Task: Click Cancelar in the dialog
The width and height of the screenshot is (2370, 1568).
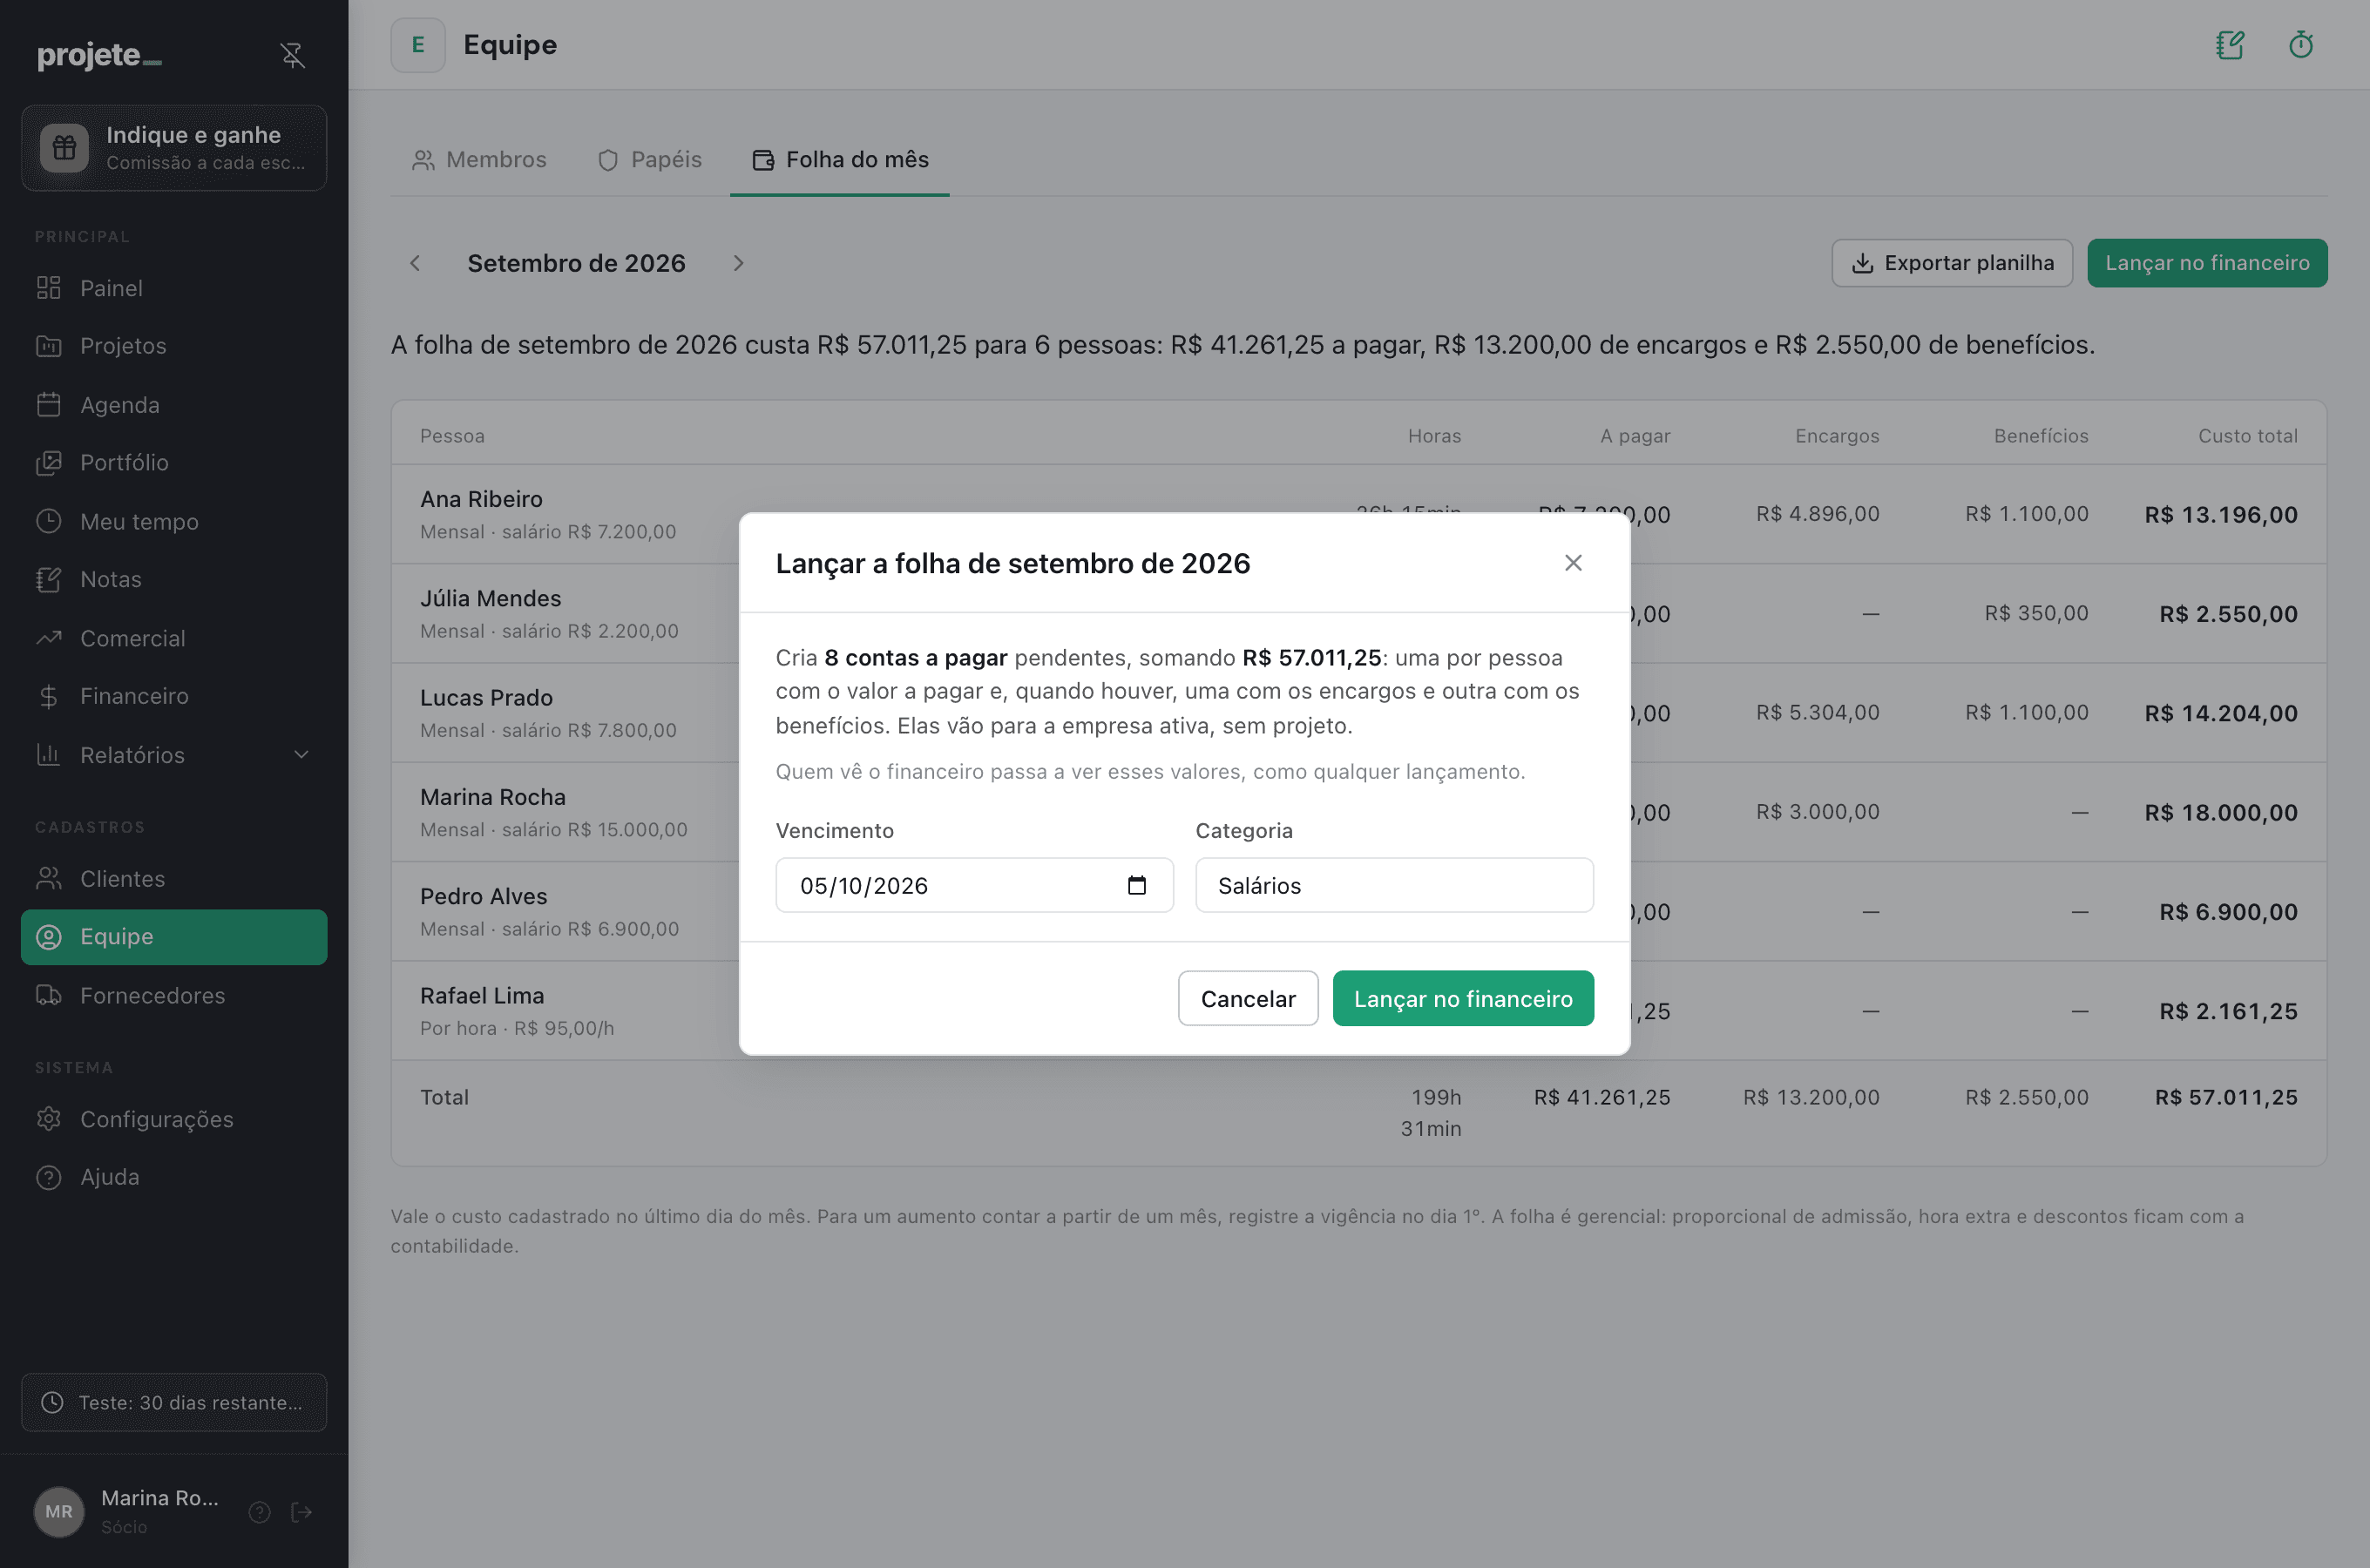Action: 1248,998
